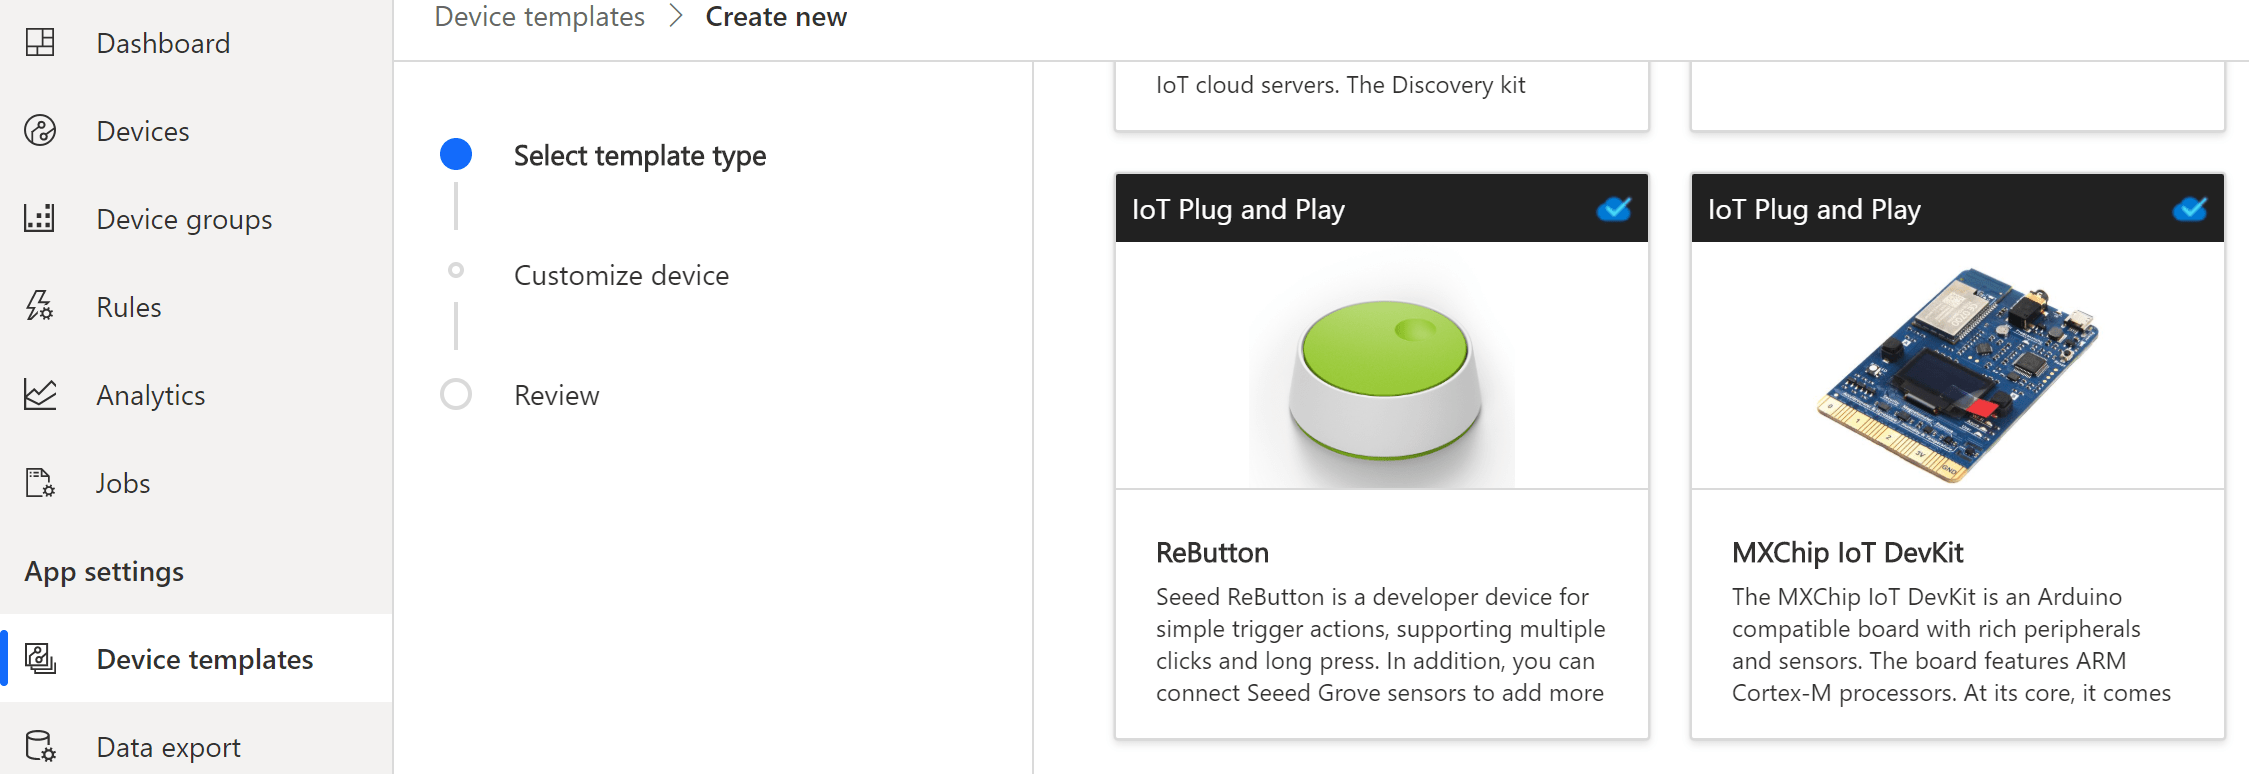Viewport: 2249px width, 774px height.
Task: Click the ReButton device thumbnail image
Action: coord(1381,370)
